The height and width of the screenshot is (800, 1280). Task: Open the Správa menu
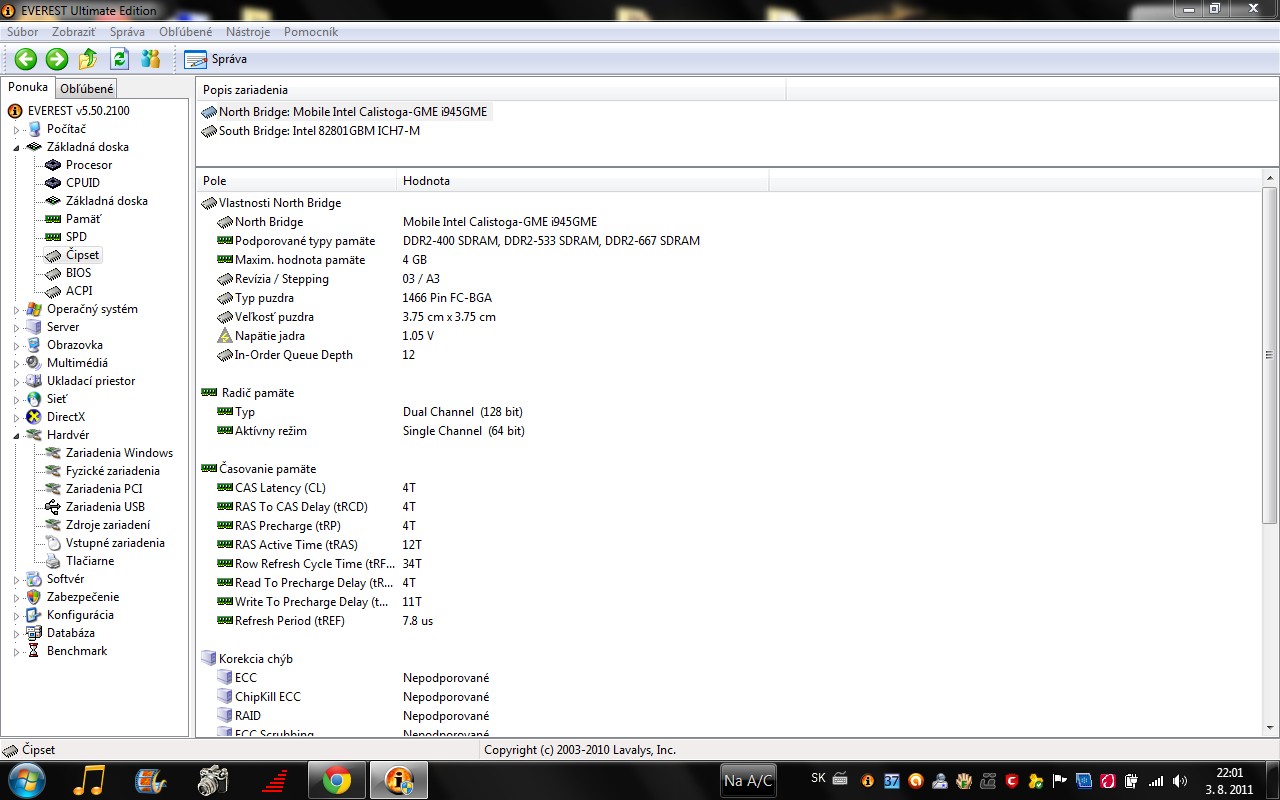point(127,32)
